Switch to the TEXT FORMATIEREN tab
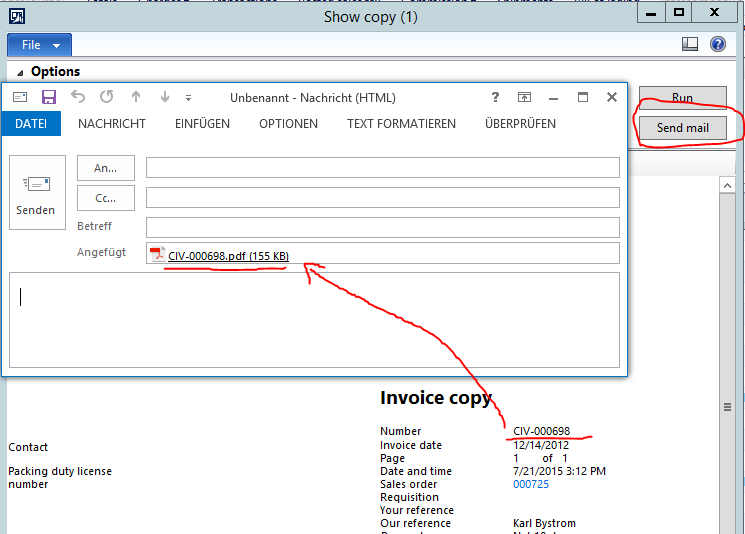 point(401,123)
